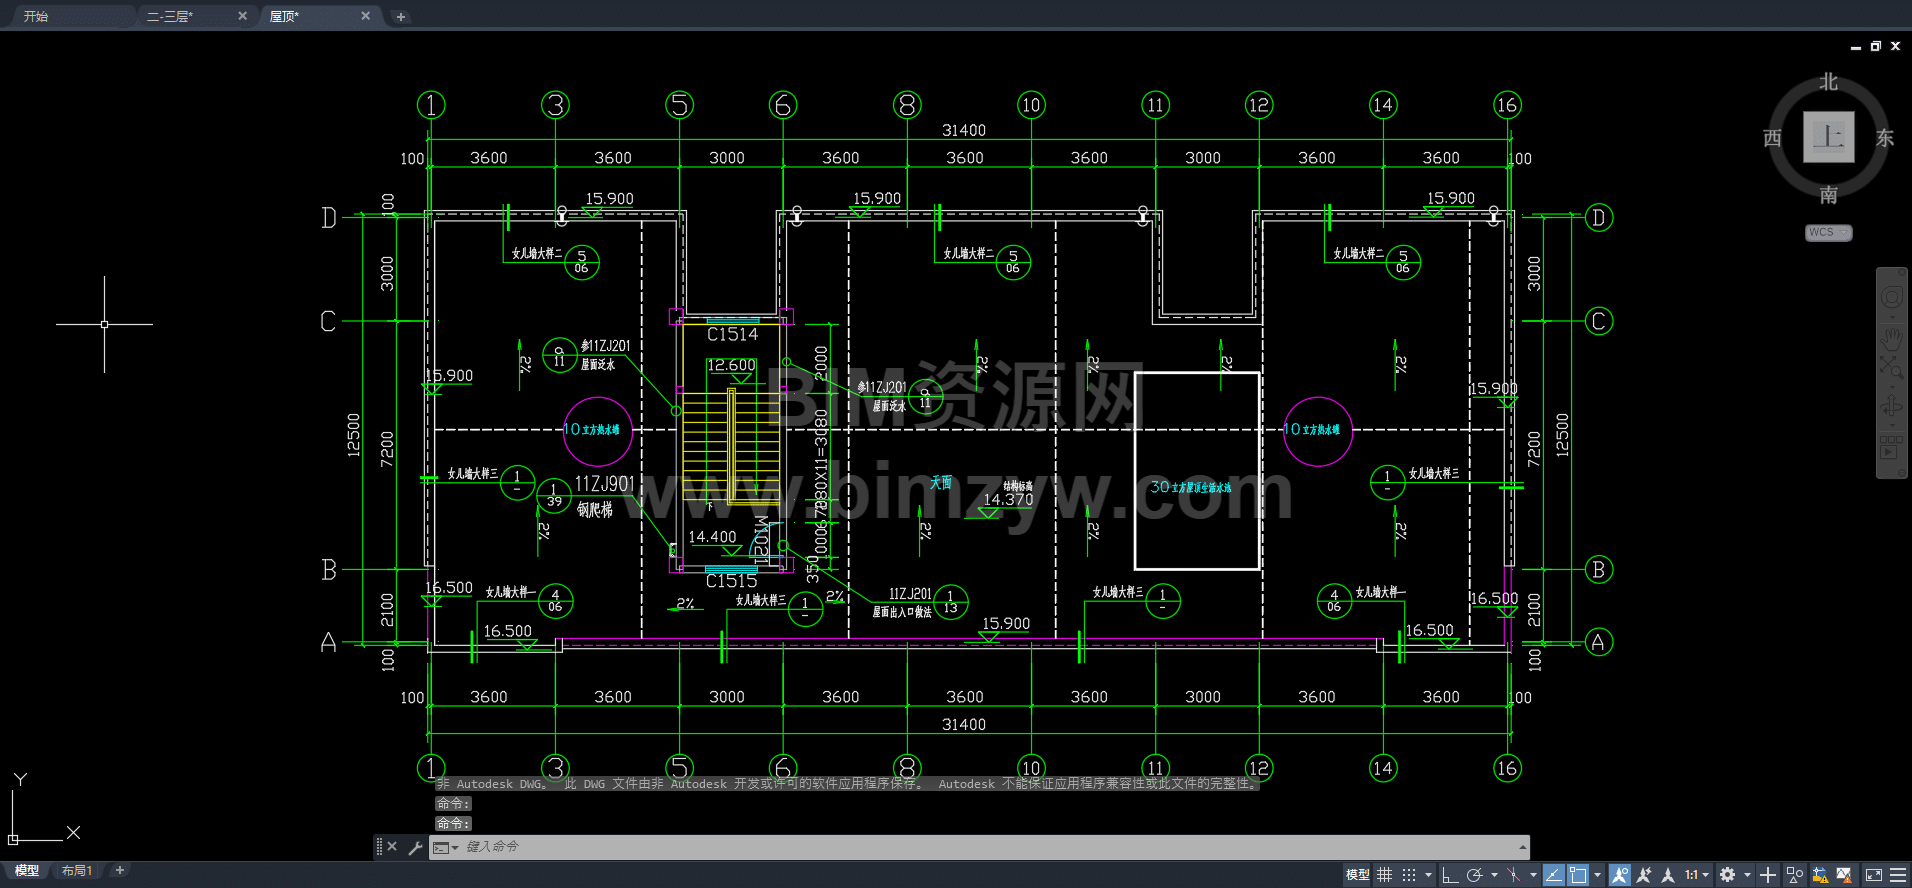Screen dimensions: 1912x888
Task: Open the WCS coordinate system dropdown
Action: click(1828, 233)
